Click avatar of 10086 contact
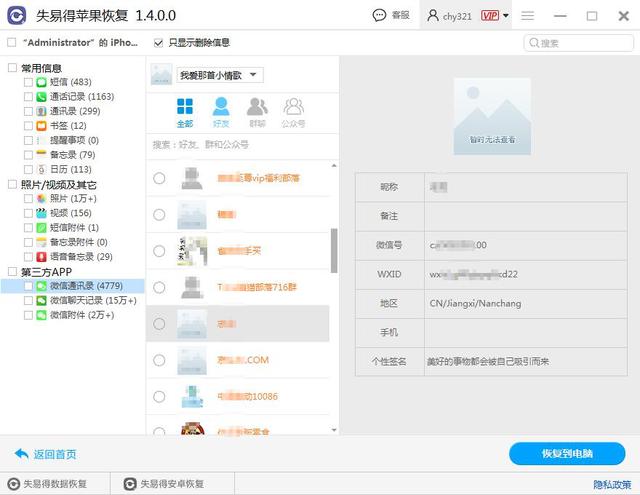 tap(192, 396)
